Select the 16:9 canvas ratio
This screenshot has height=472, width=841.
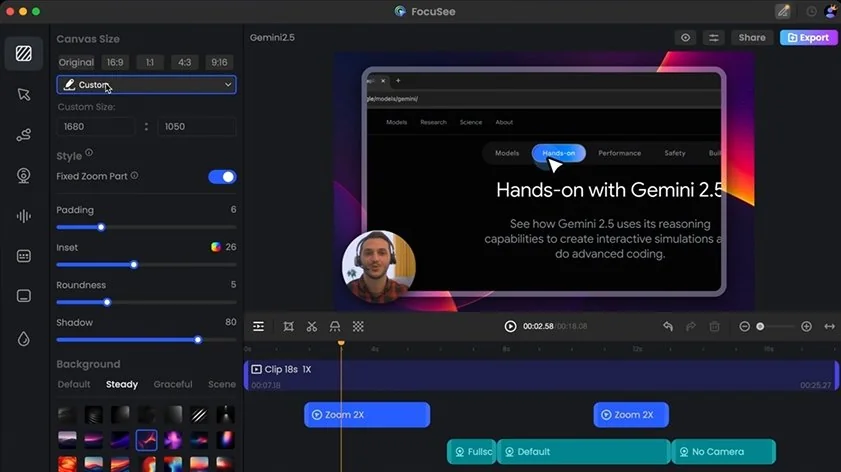click(115, 62)
